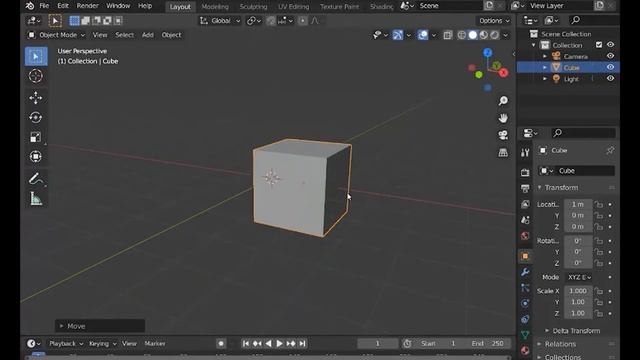This screenshot has width=640, height=360.
Task: Open the Object Data green triangle tab
Action: [x=525, y=335]
